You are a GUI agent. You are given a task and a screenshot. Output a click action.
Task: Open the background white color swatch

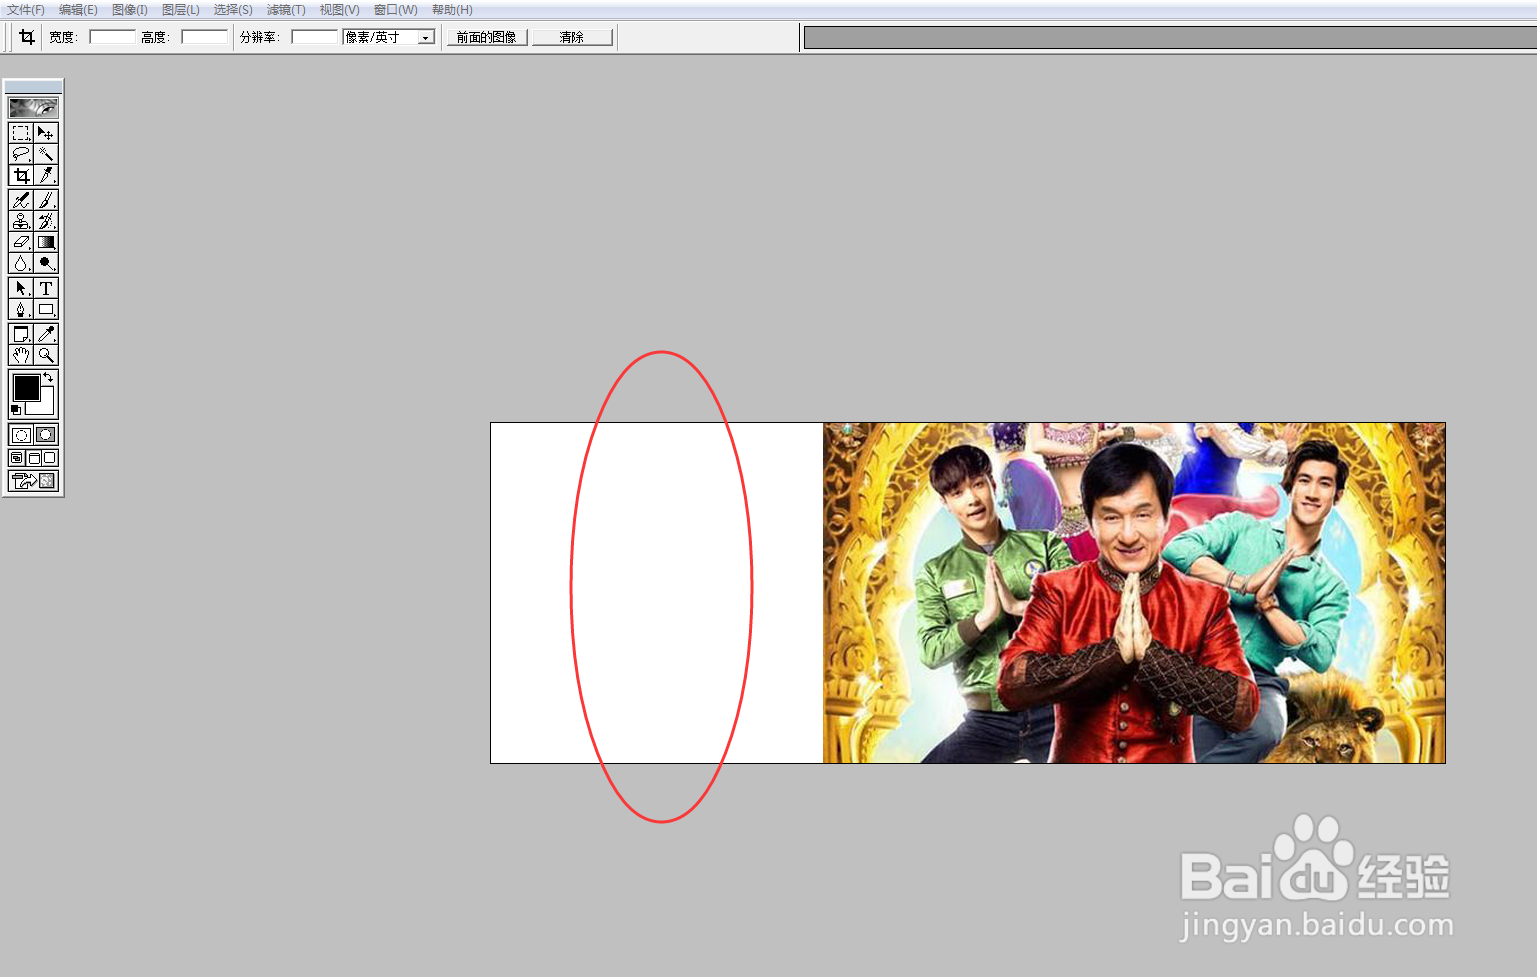point(46,406)
